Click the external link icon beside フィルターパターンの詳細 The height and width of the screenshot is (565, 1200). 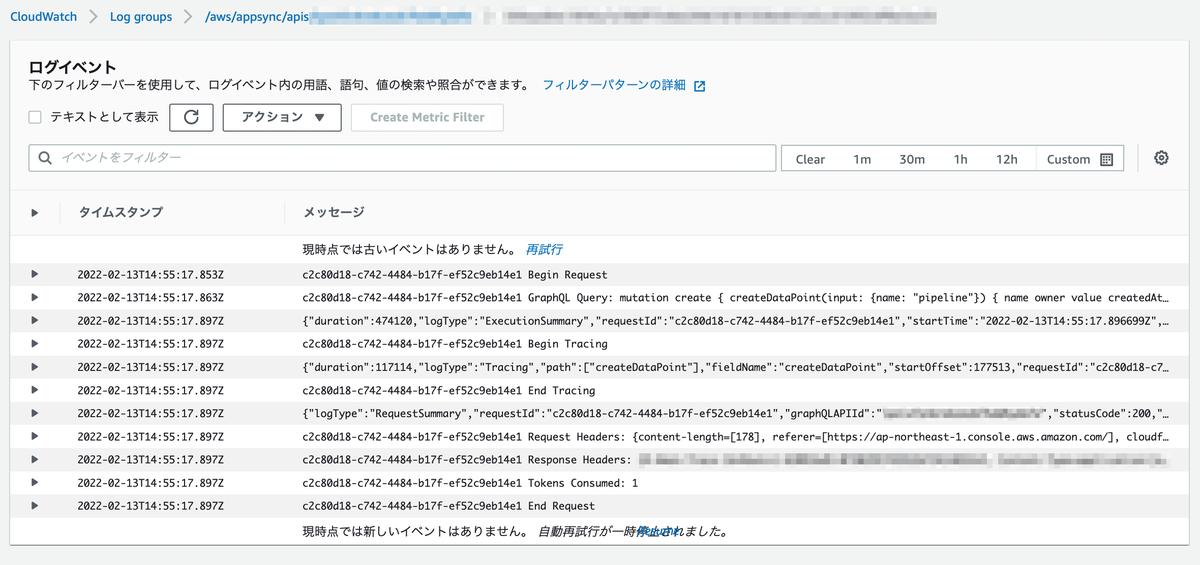(x=699, y=86)
